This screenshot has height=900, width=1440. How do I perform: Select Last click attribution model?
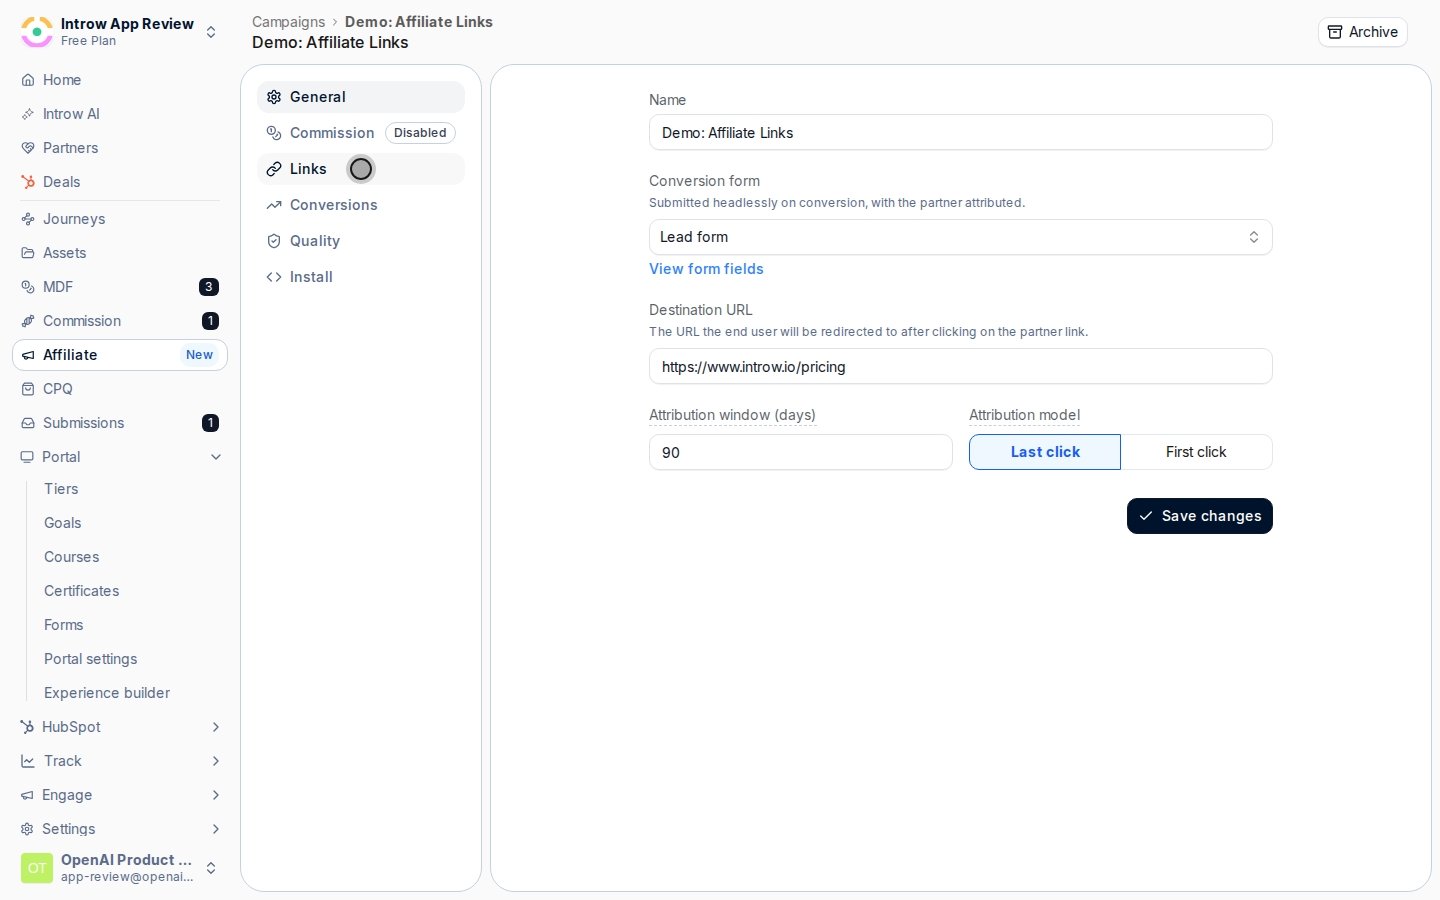point(1045,452)
